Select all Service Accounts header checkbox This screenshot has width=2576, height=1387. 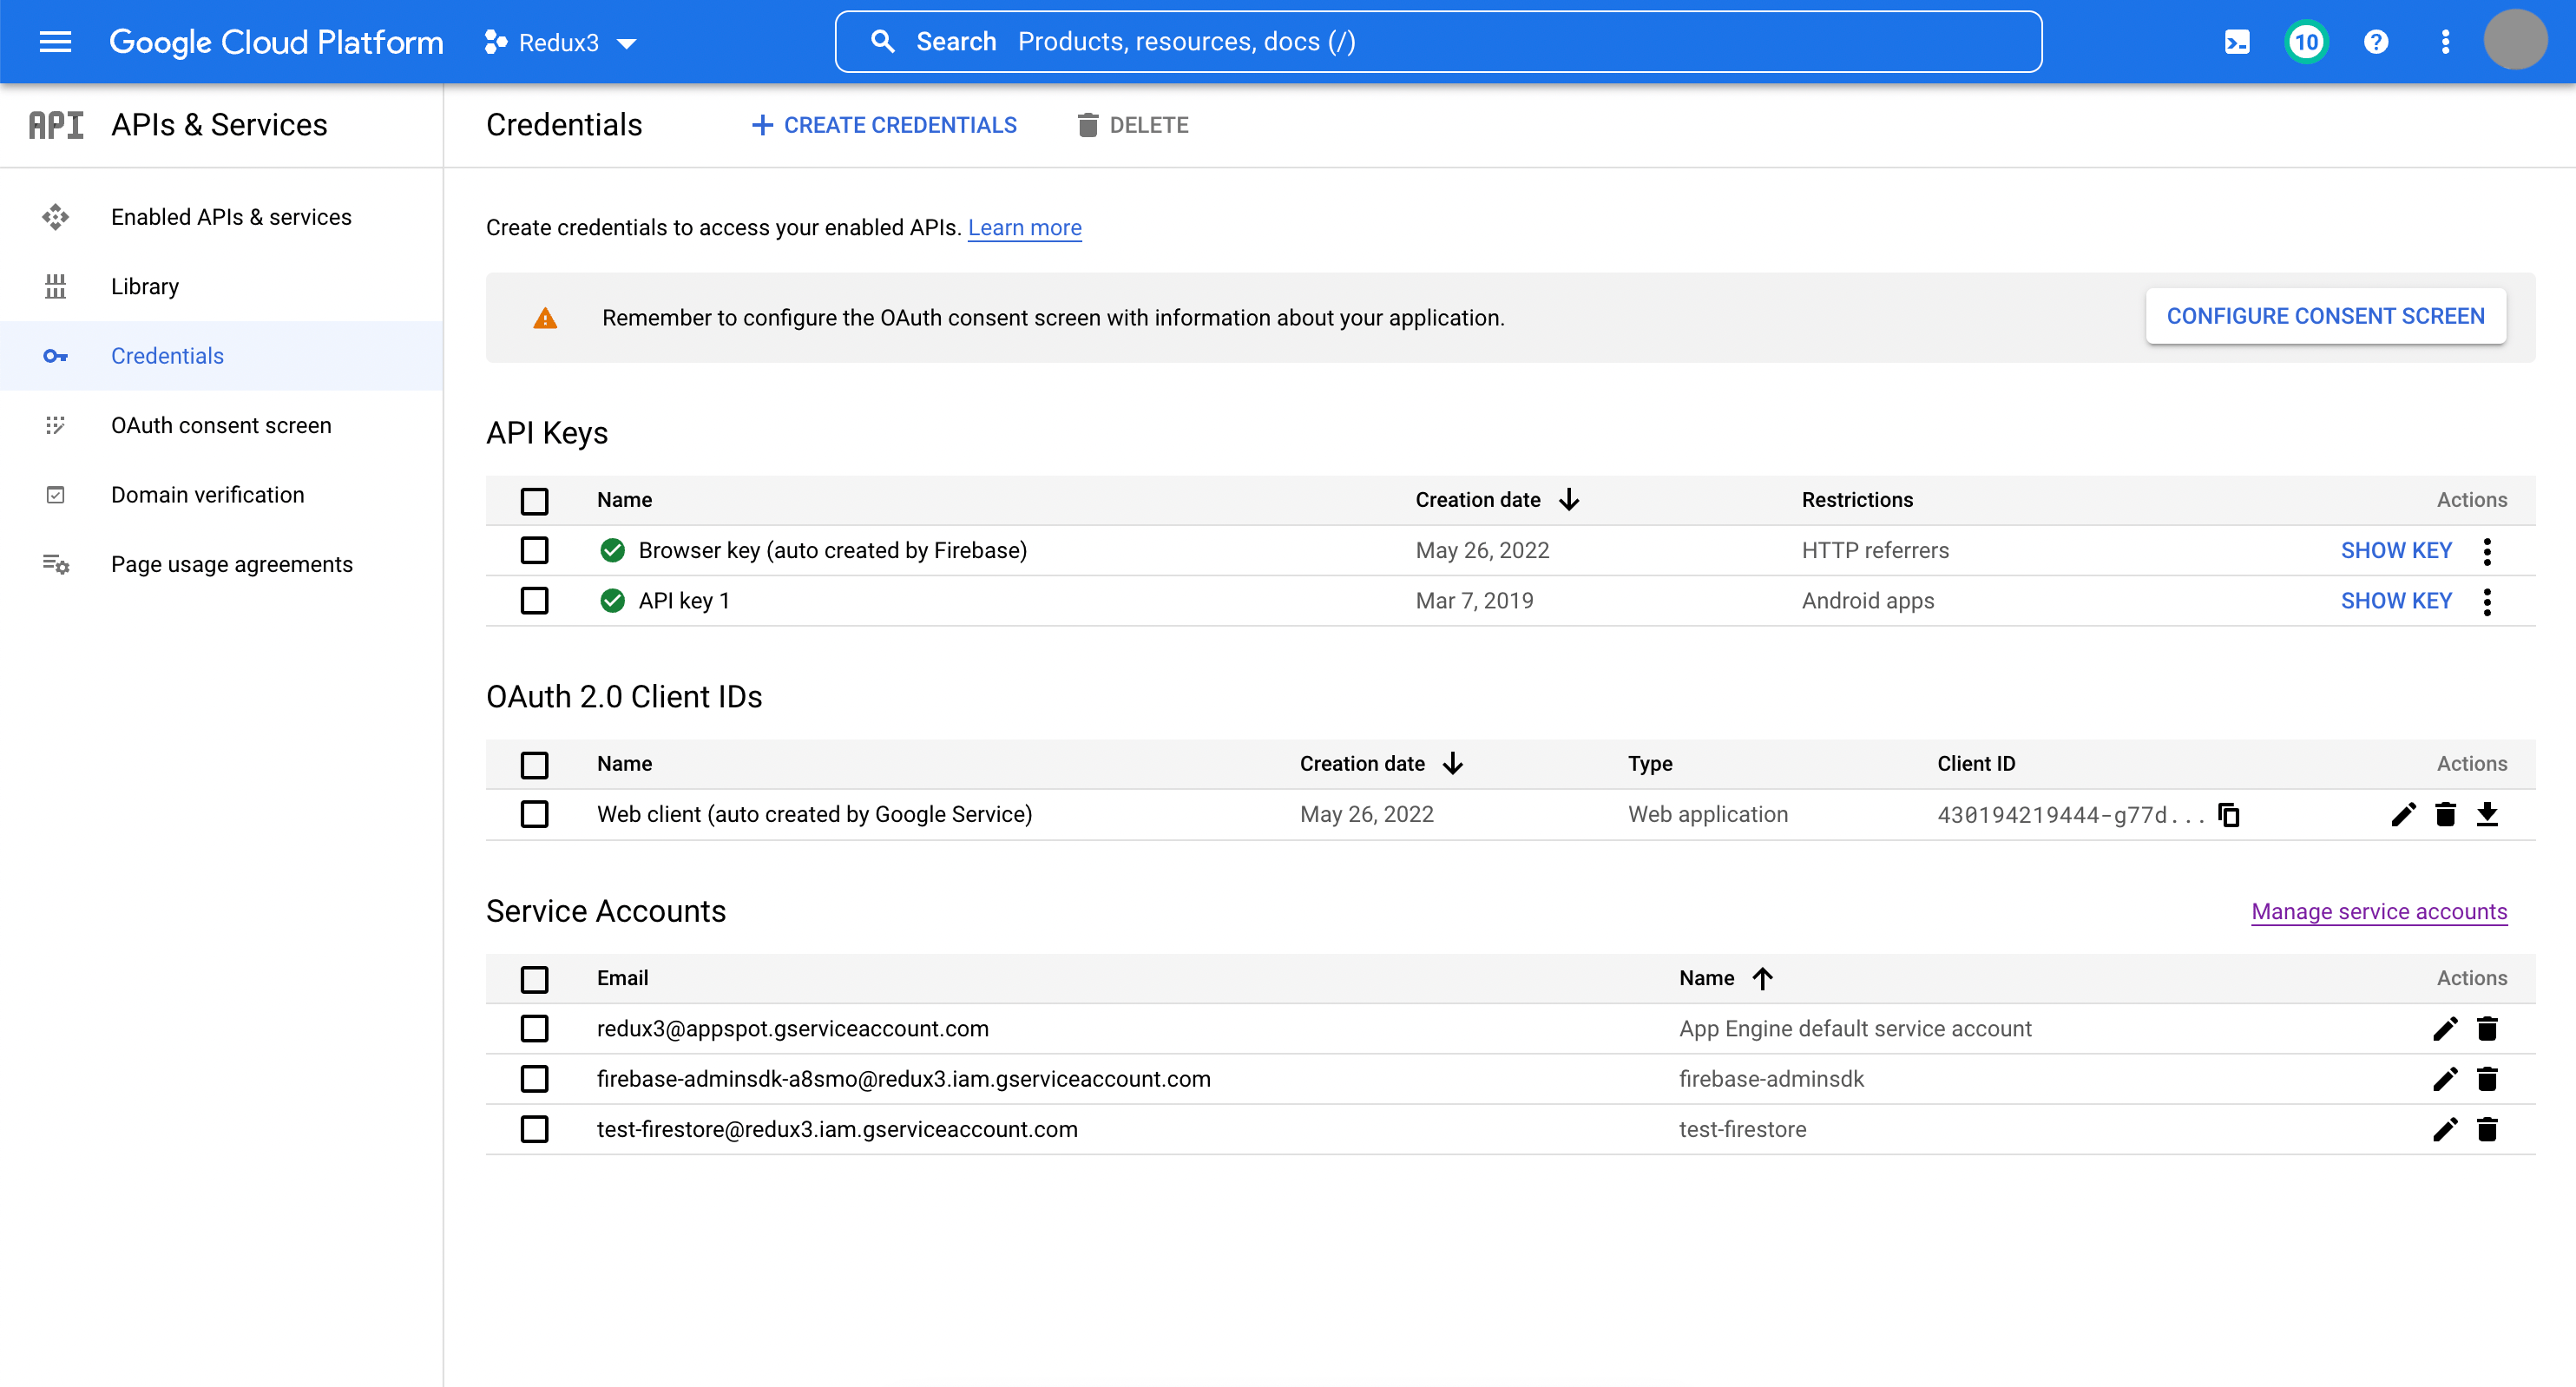pyautogui.click(x=534, y=979)
